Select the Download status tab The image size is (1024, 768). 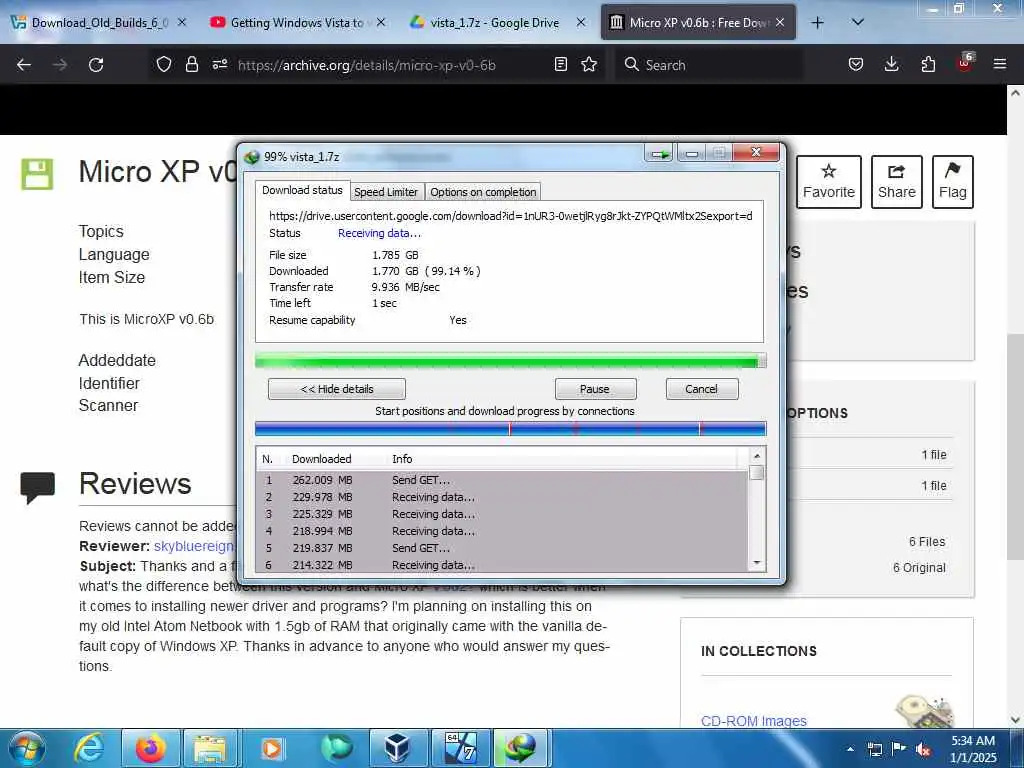pos(302,190)
